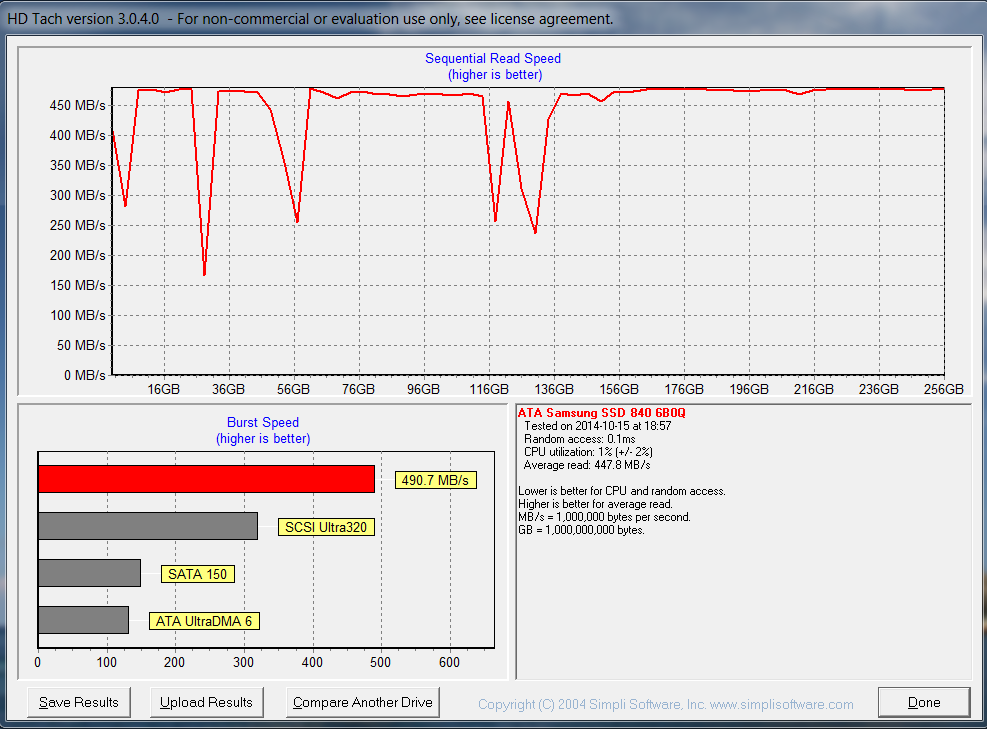The width and height of the screenshot is (987, 729).
Task: Click the 0 MB/s axis label
Action: pyautogui.click(x=84, y=375)
